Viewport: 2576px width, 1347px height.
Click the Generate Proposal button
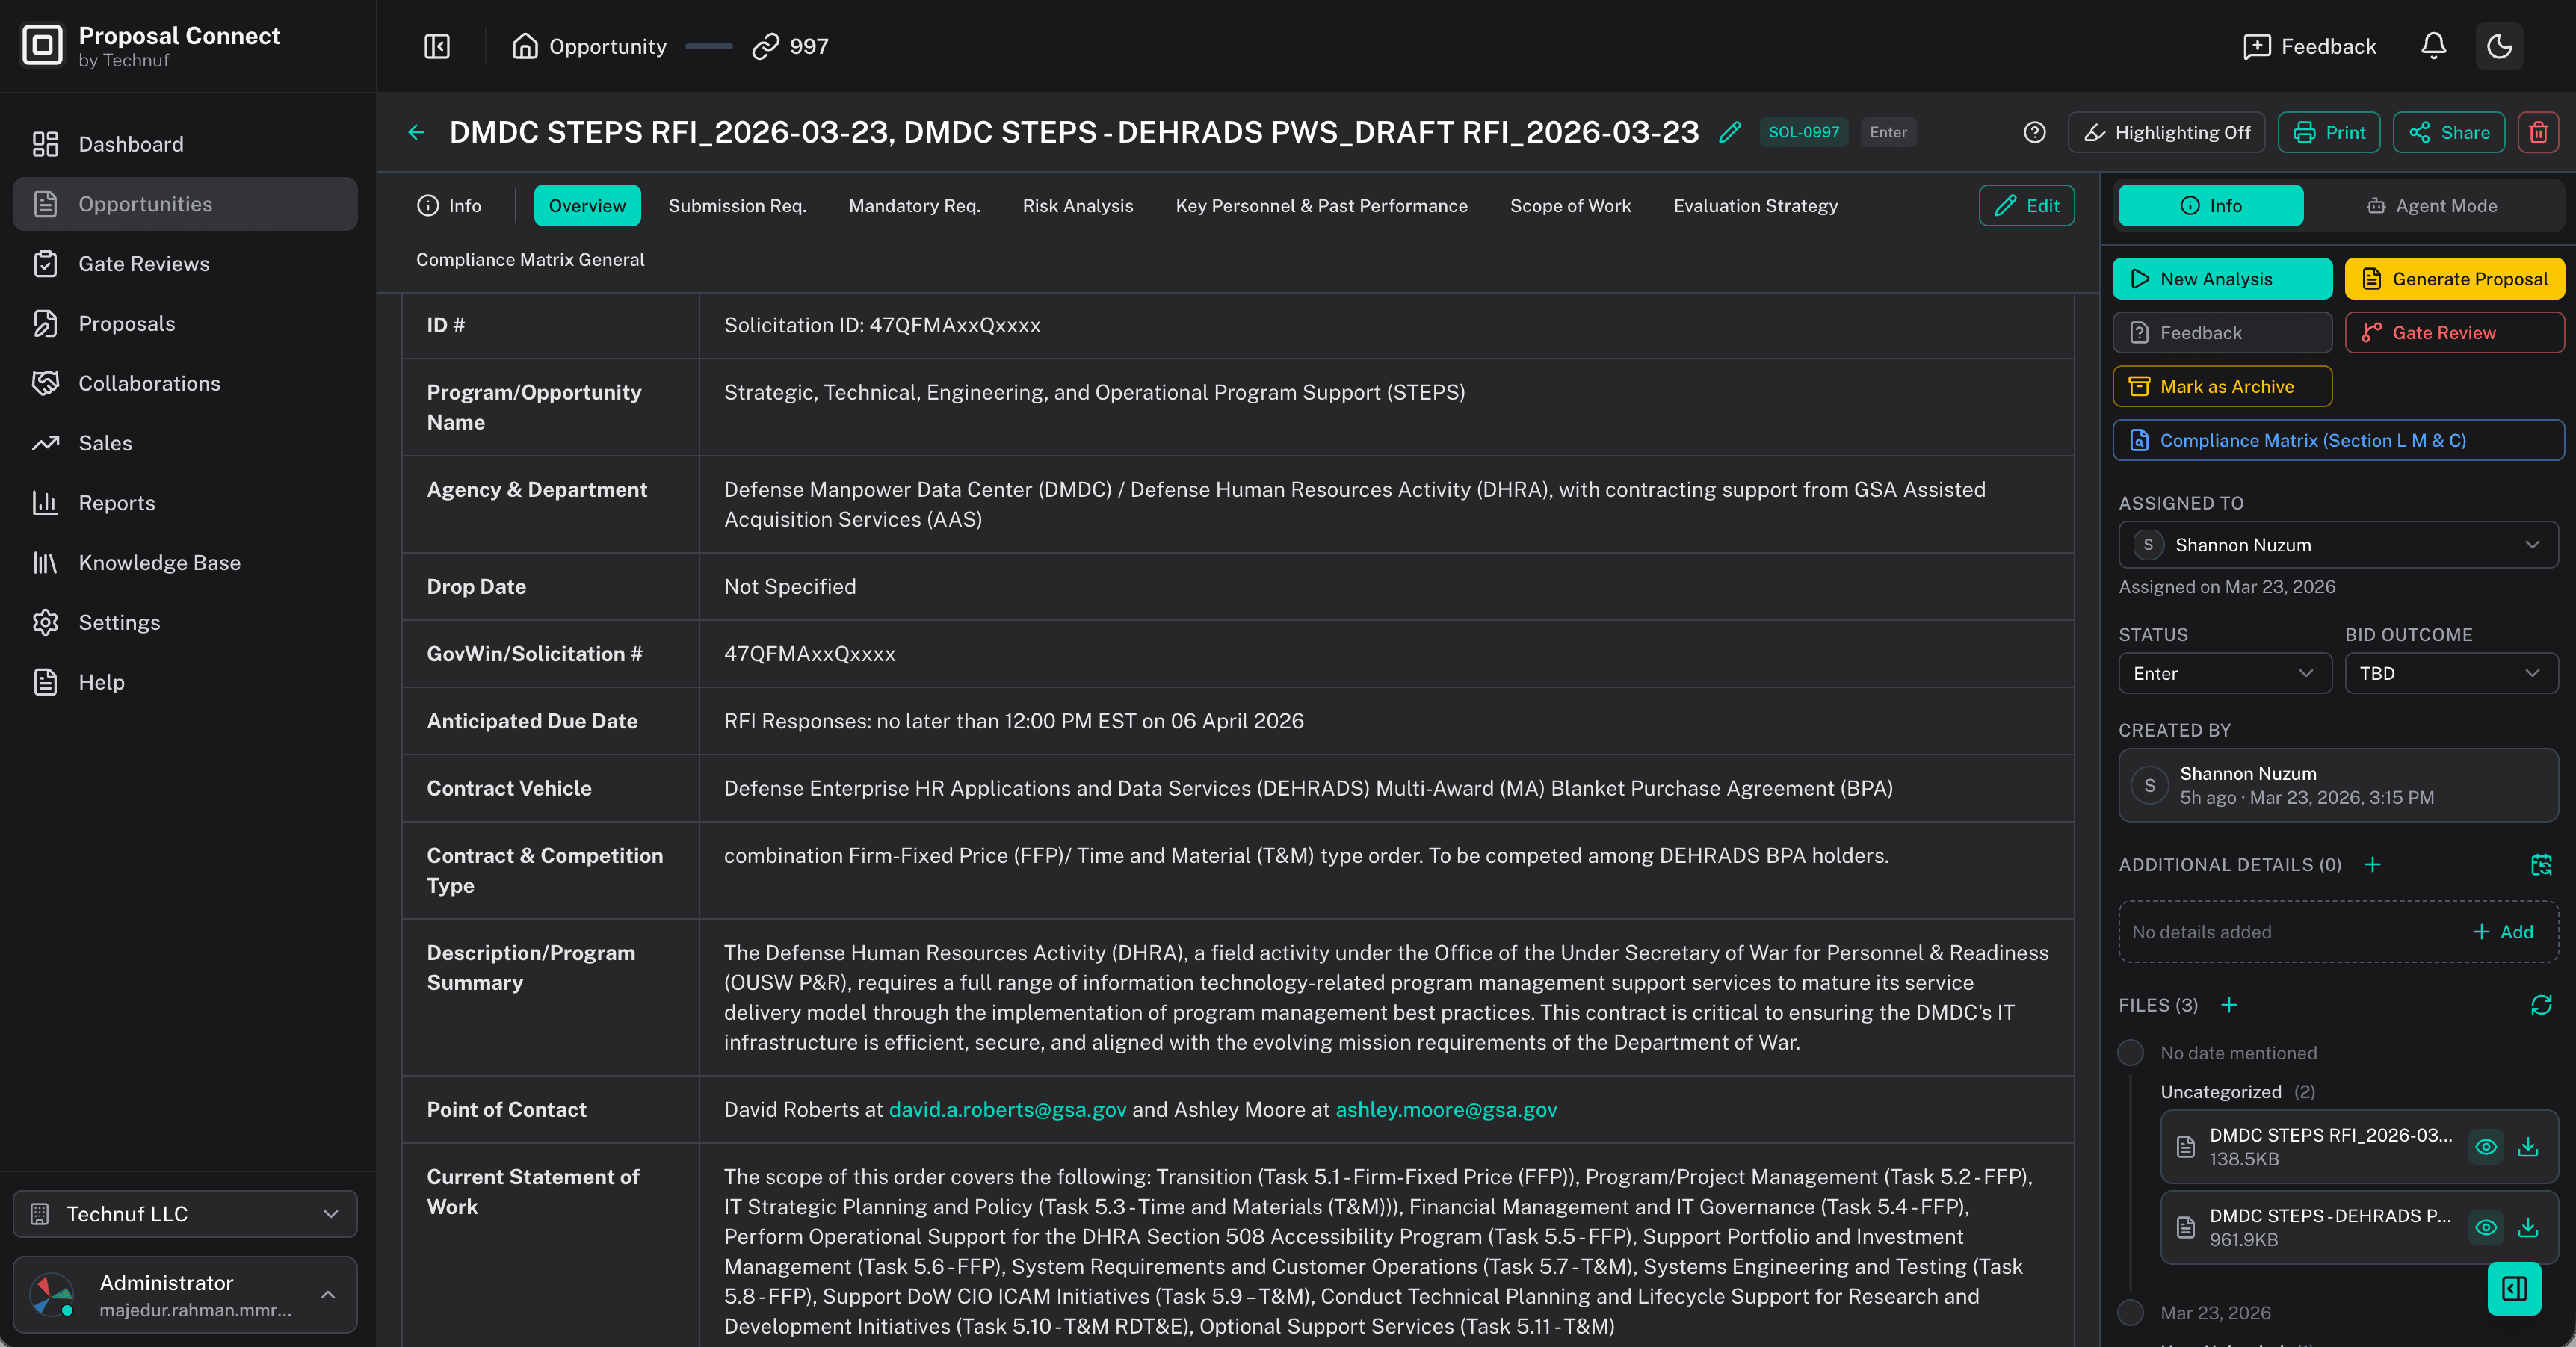tap(2453, 278)
